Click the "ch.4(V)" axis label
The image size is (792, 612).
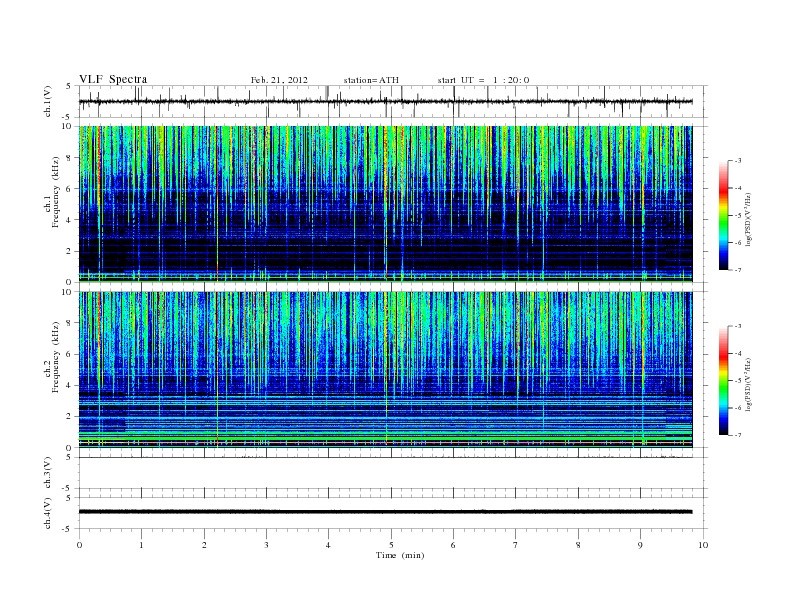pyautogui.click(x=48, y=513)
